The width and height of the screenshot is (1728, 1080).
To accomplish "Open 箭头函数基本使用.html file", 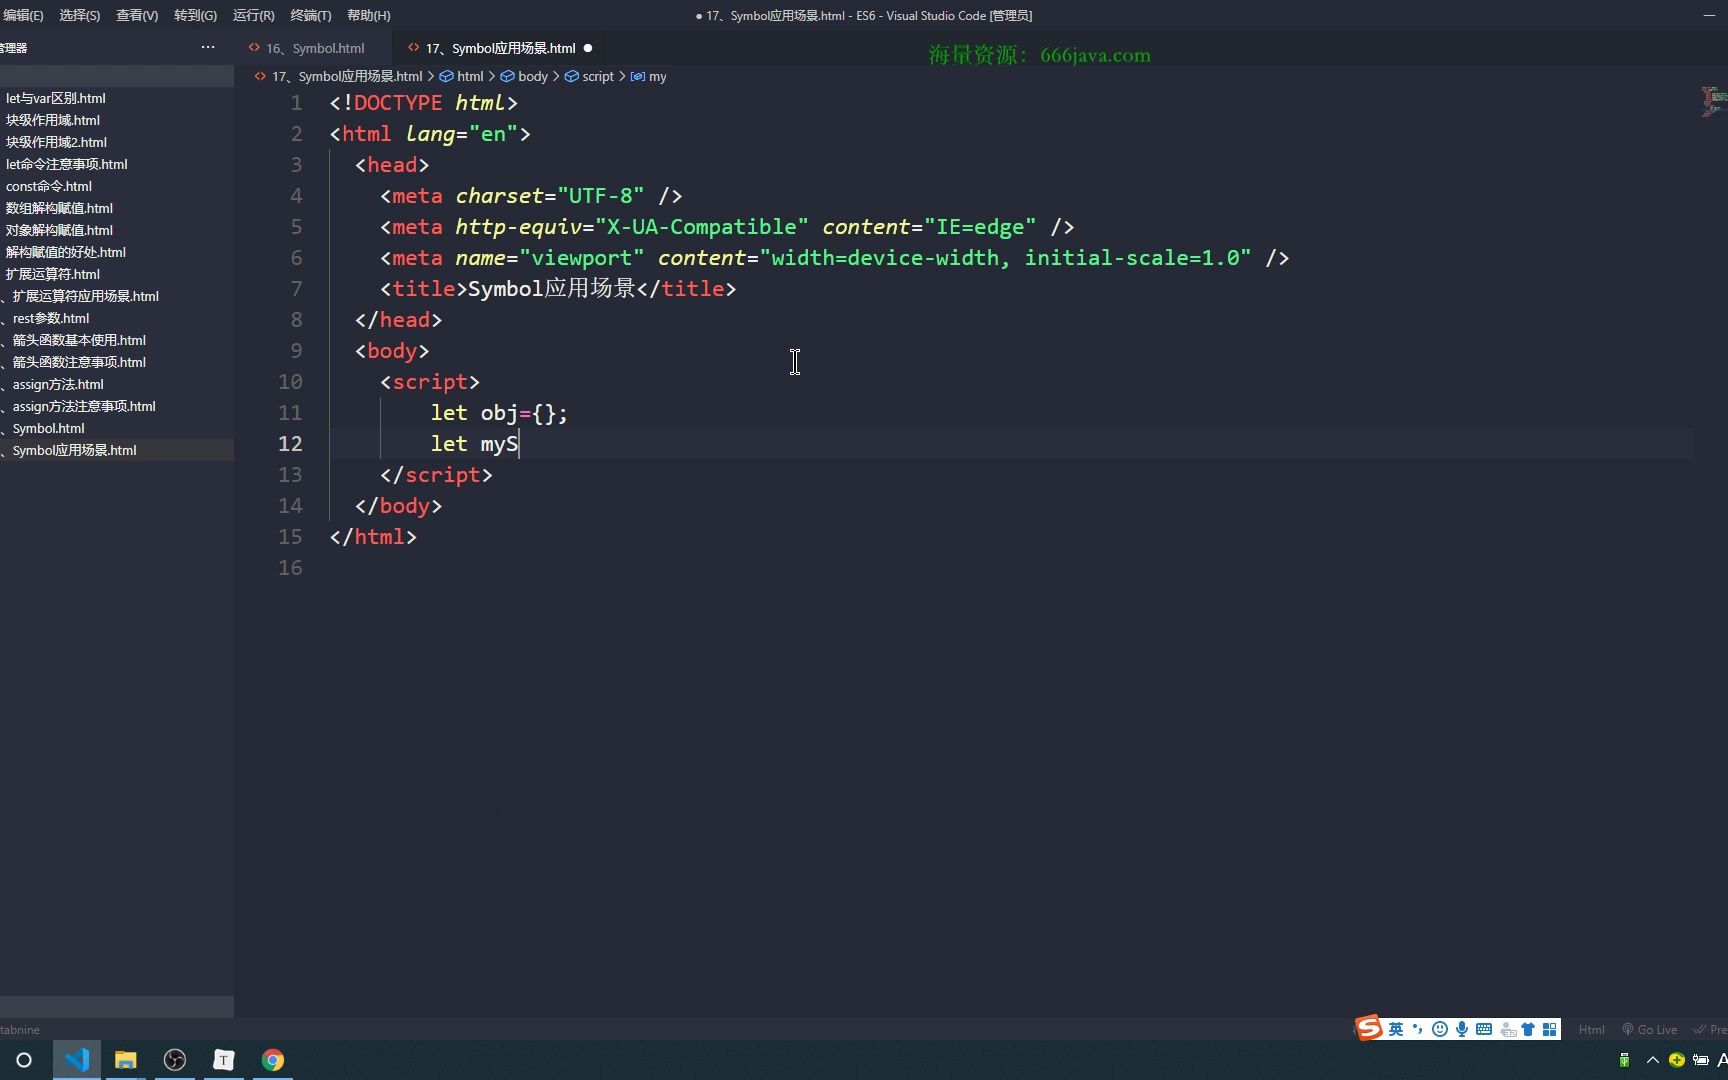I will tap(117, 340).
